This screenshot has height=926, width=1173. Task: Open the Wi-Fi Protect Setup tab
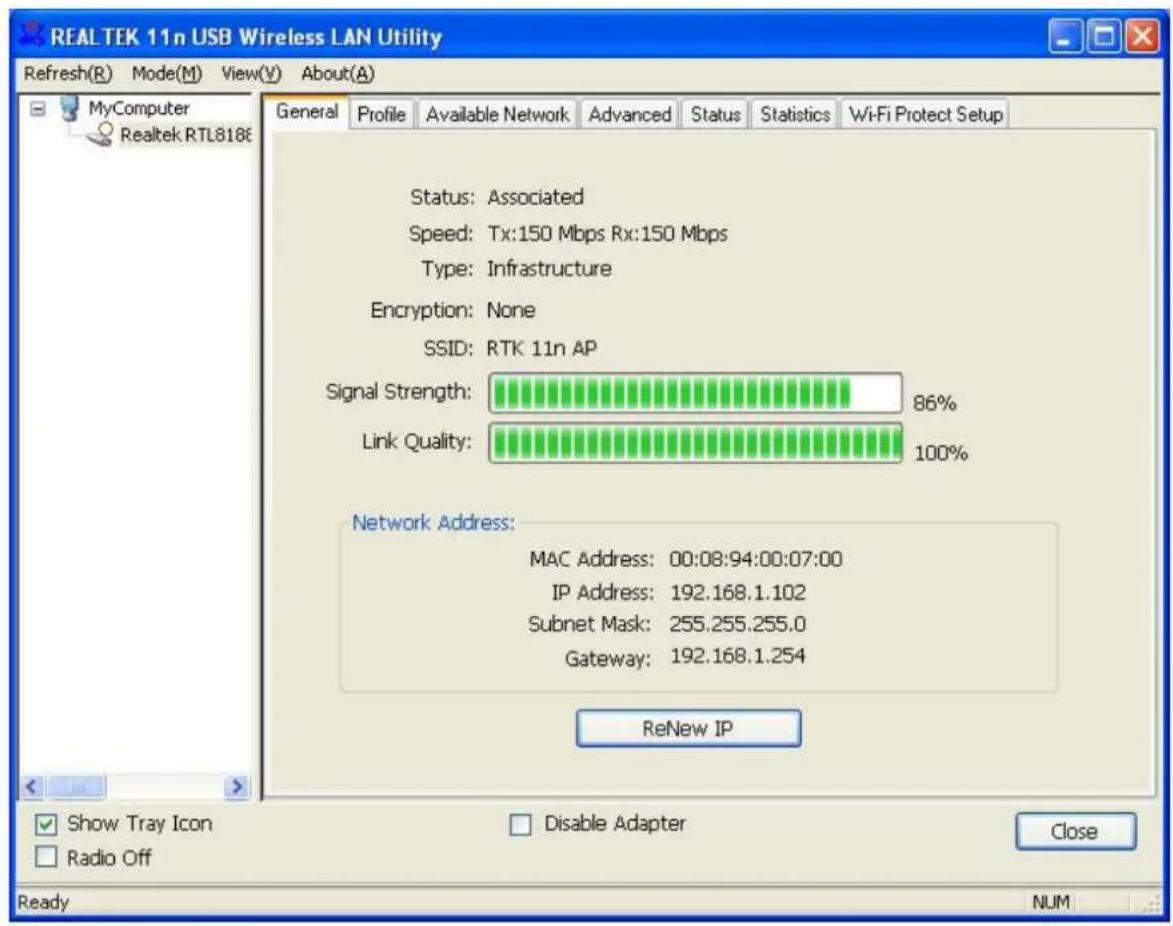(x=925, y=114)
